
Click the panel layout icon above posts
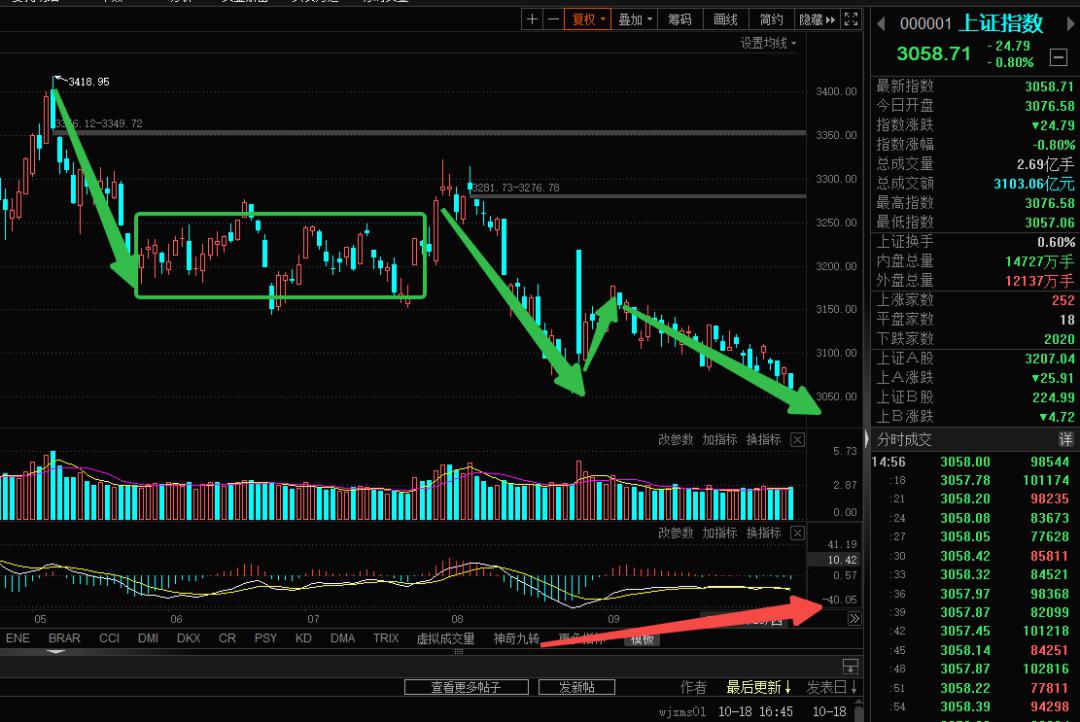(850, 665)
